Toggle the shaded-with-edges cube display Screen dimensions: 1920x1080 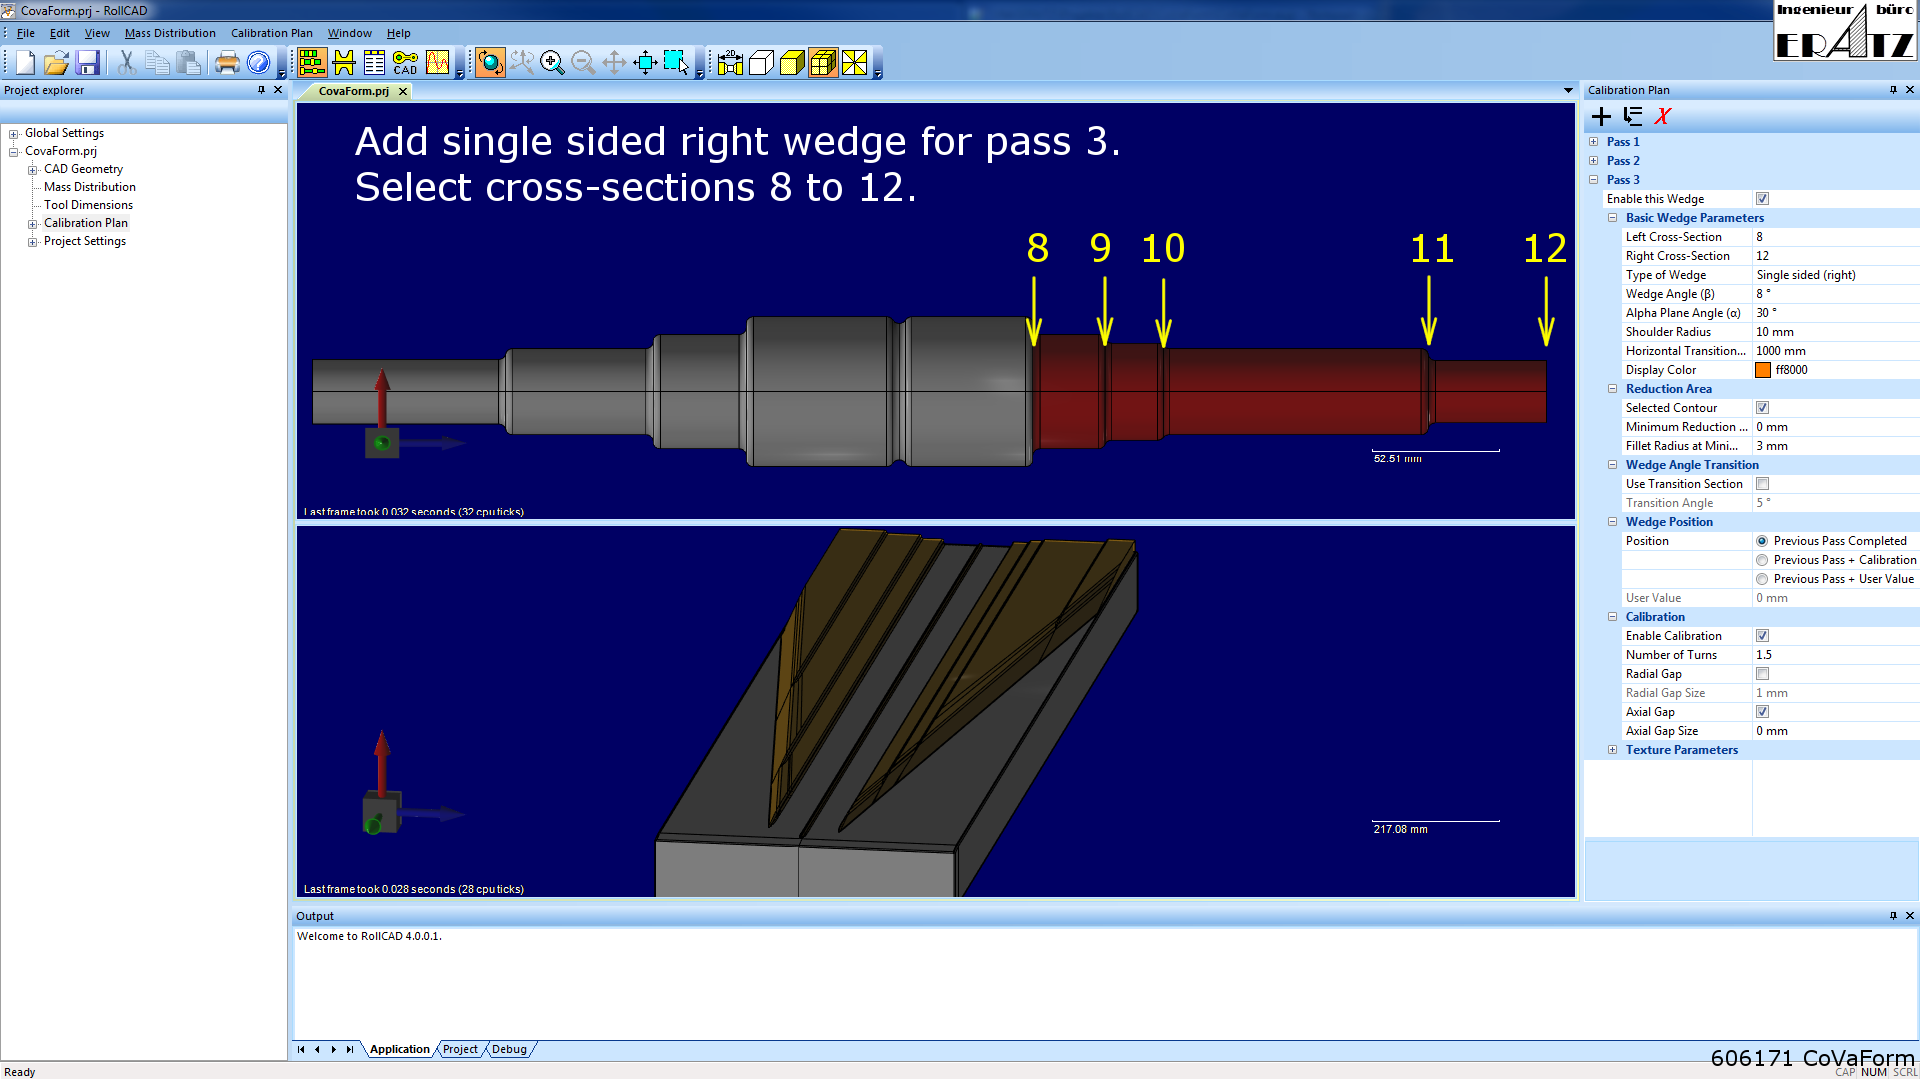[823, 63]
